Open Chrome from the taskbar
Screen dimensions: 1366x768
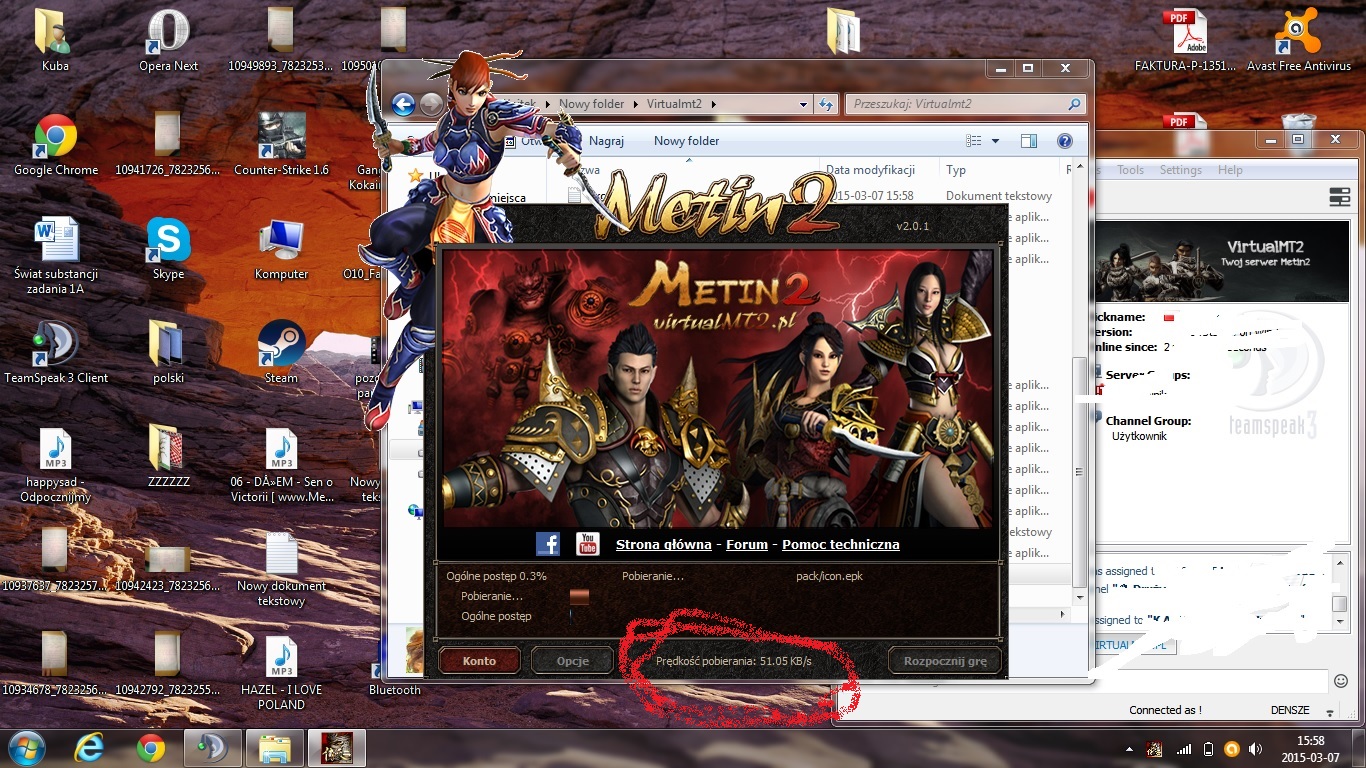coord(151,748)
